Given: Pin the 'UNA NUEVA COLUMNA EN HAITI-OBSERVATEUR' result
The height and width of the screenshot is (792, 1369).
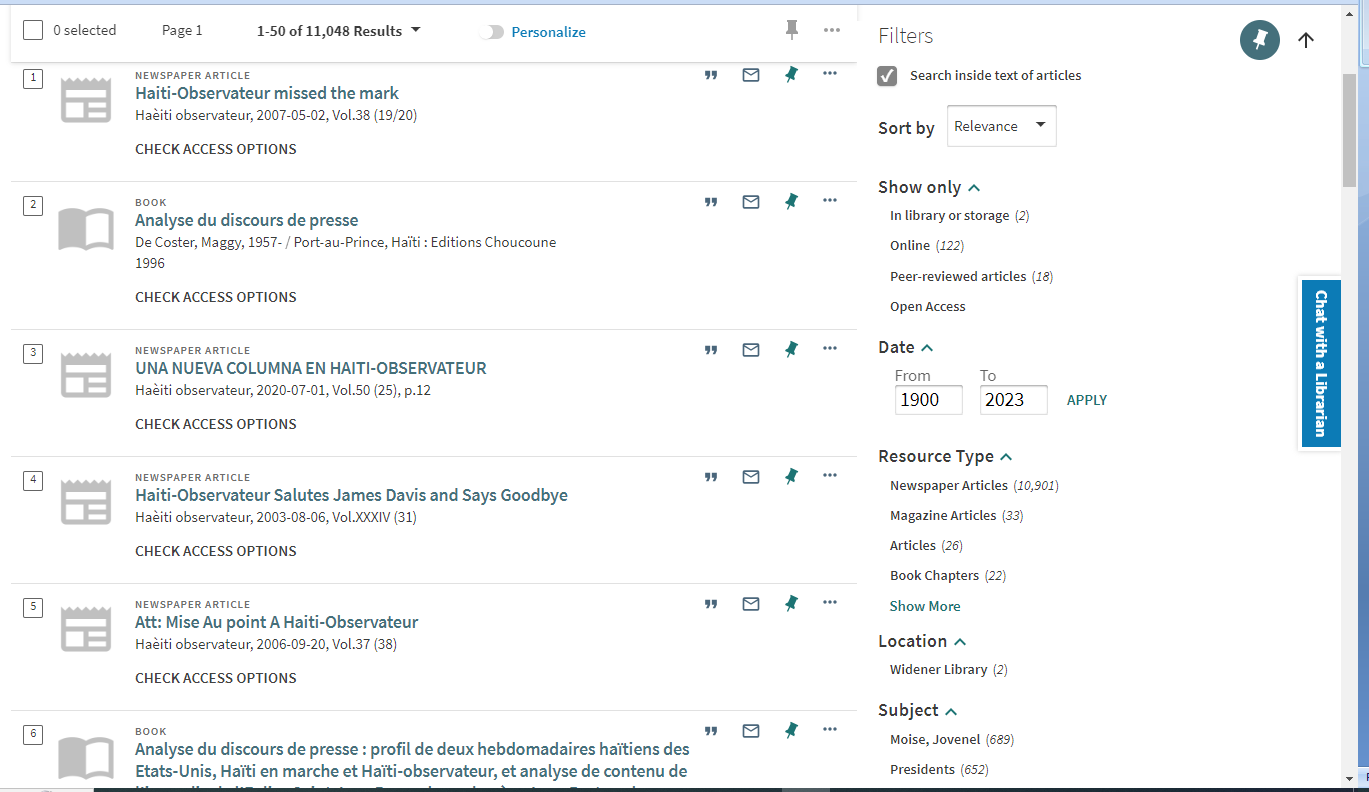Looking at the screenshot, I should pos(791,349).
